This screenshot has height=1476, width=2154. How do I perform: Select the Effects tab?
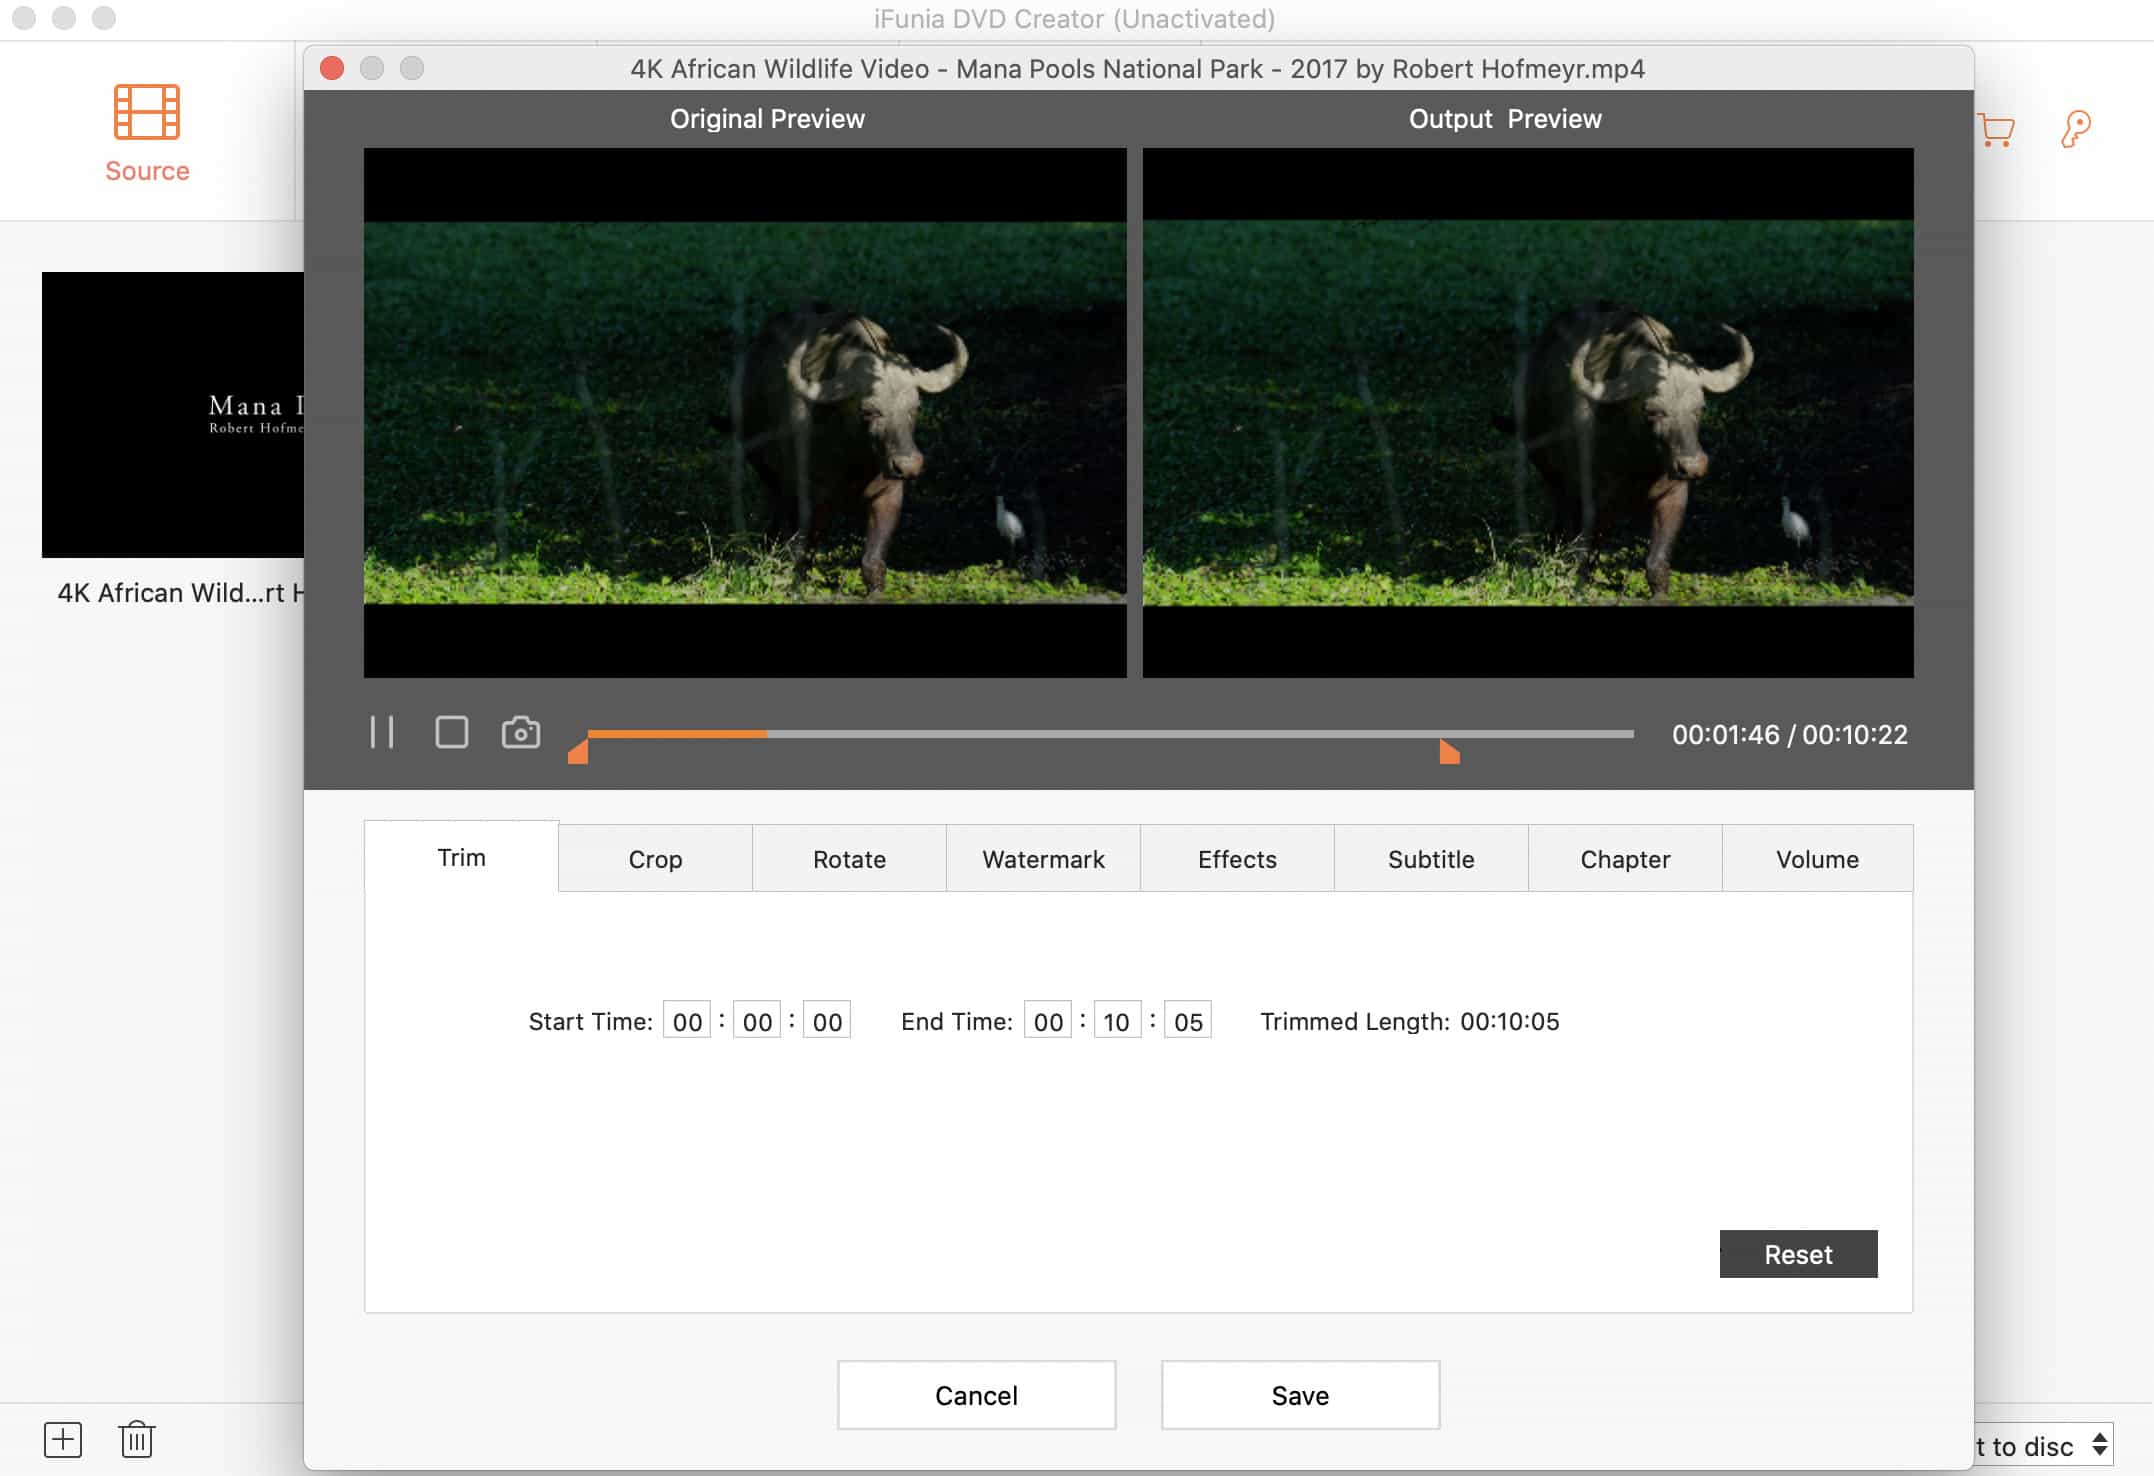click(x=1237, y=859)
